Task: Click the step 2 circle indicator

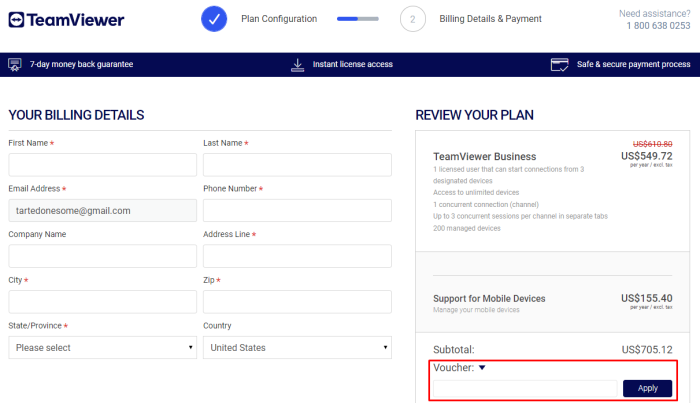Action: 412,19
